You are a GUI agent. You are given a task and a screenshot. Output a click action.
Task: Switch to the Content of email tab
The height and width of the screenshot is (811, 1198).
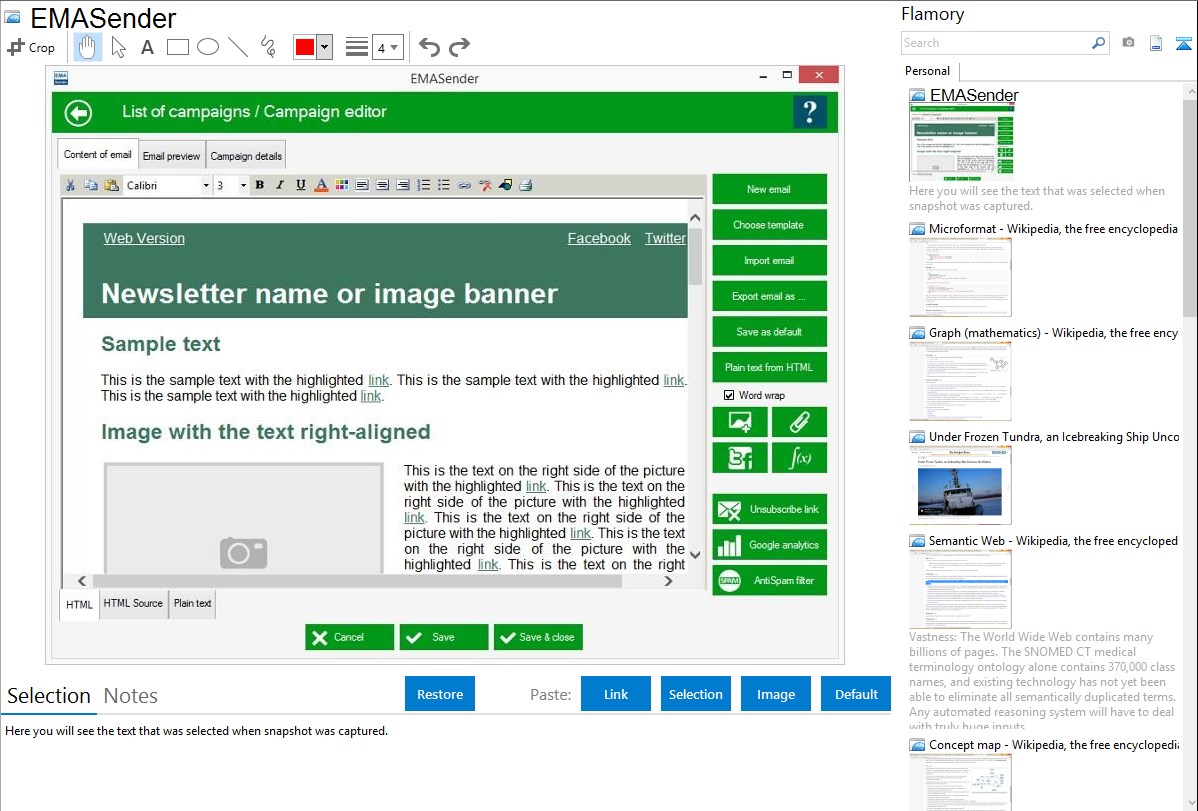pyautogui.click(x=98, y=154)
